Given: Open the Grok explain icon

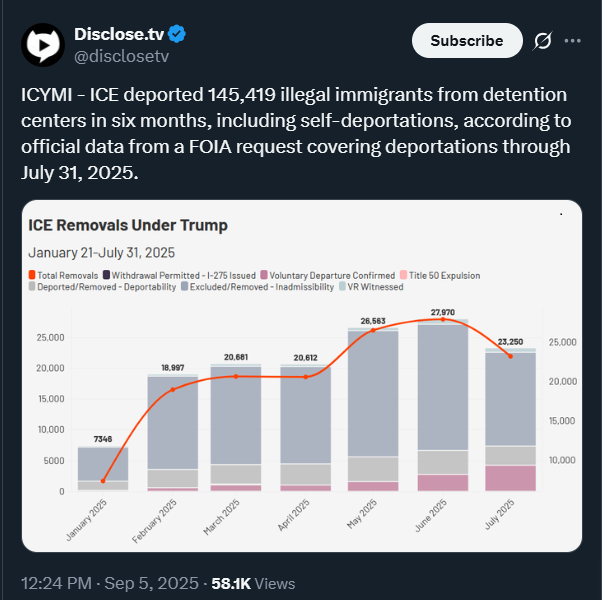Looking at the screenshot, I should pyautogui.click(x=543, y=41).
